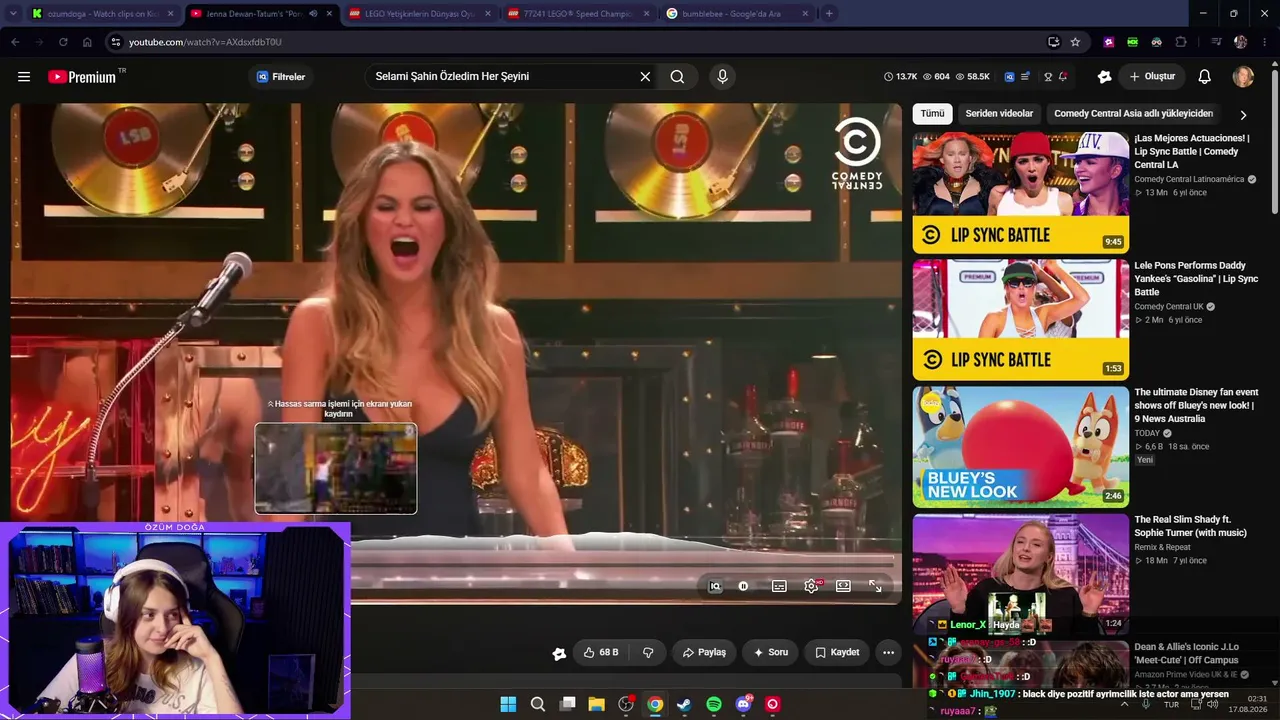Open Windows taskbar search
This screenshot has height=720, width=1280.
pos(537,704)
